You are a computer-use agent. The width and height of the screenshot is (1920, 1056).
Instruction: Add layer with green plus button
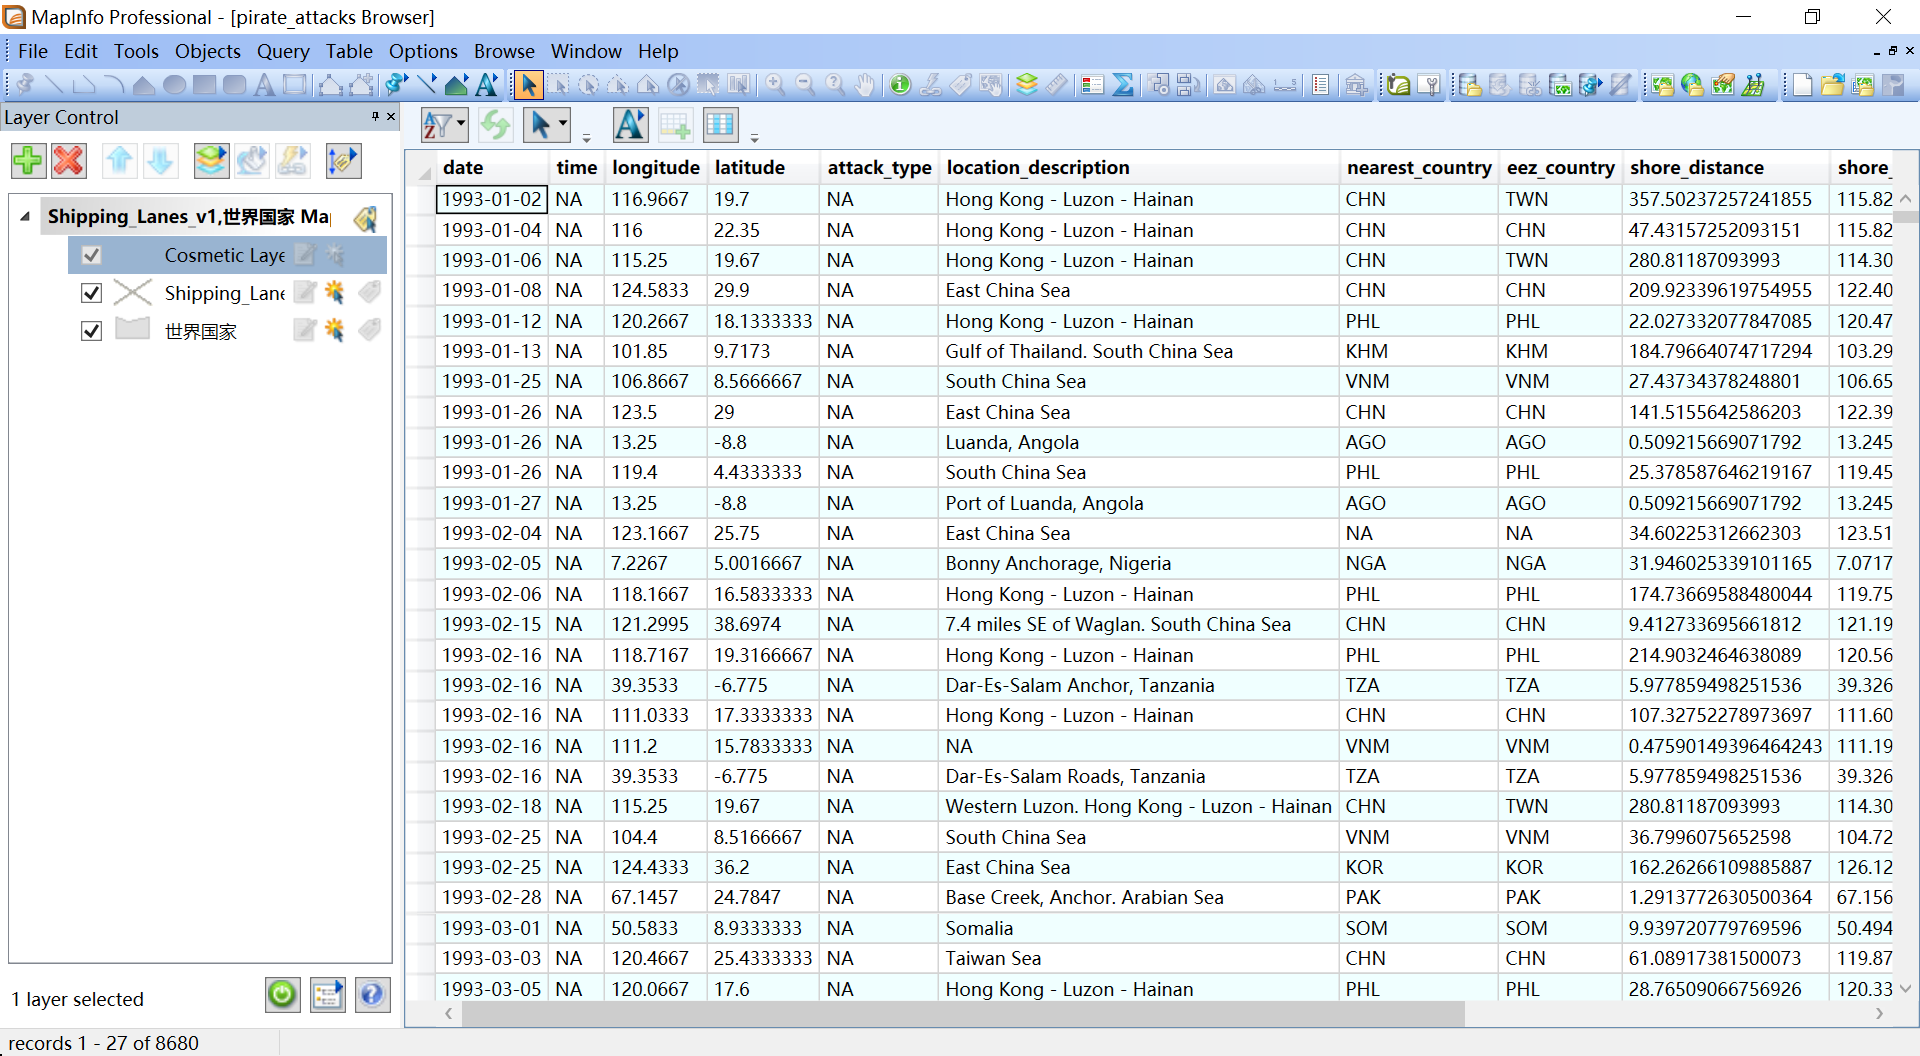[28, 160]
